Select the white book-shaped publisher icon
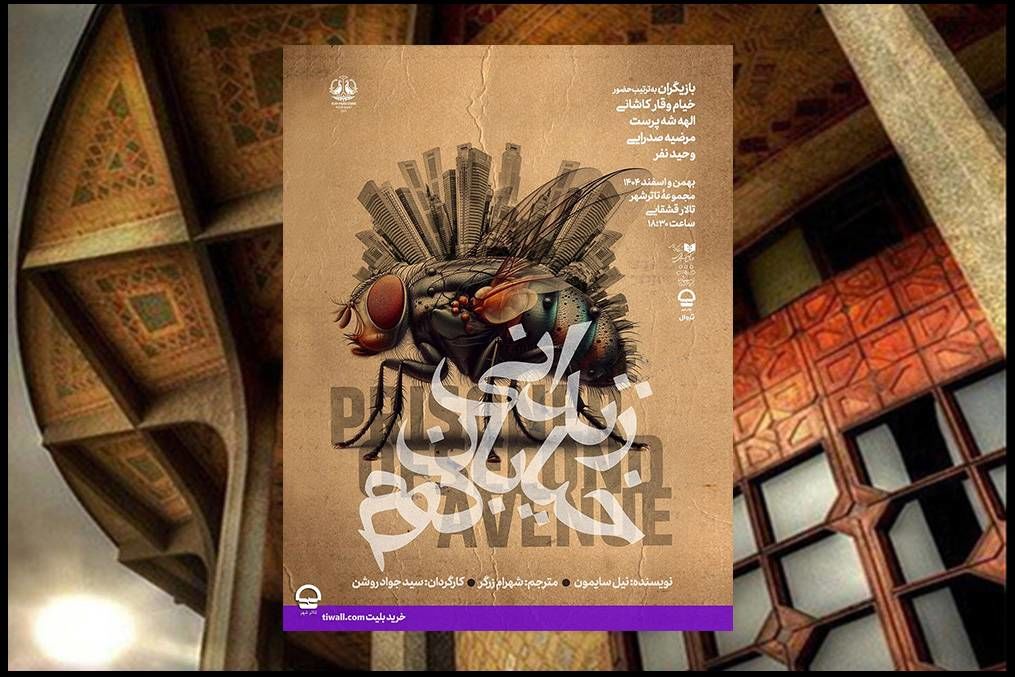This screenshot has height=677, width=1015. pyautogui.click(x=690, y=246)
